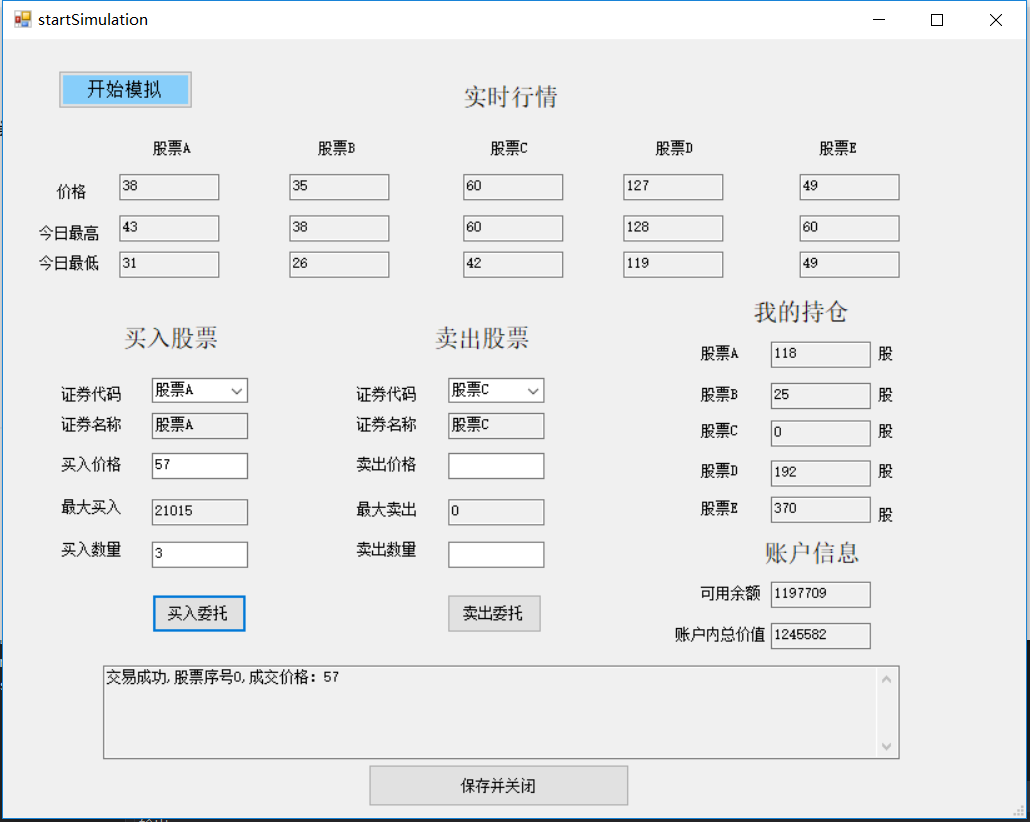1030x822 pixels.
Task: Open the sell-side 证券代码 dropdown showing 股票C
Action: click(535, 390)
